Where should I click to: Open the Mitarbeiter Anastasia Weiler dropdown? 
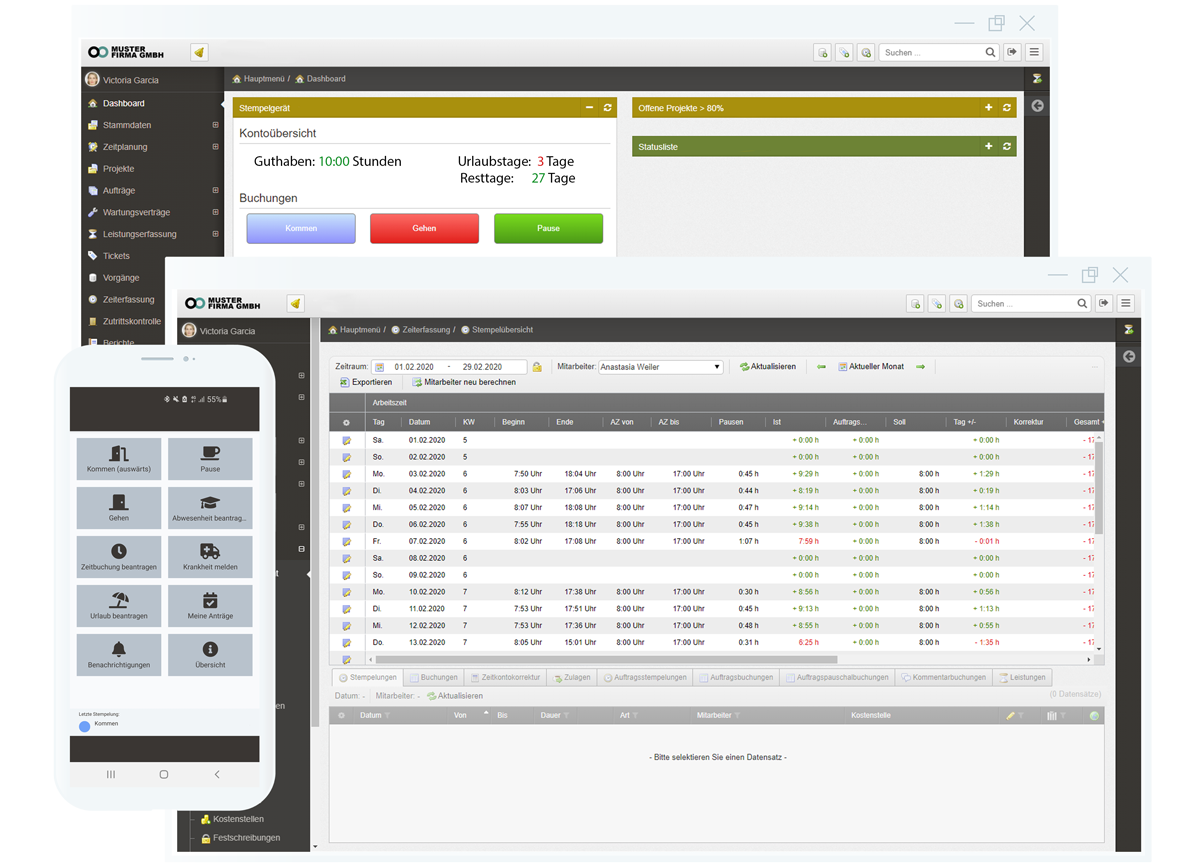tap(660, 367)
